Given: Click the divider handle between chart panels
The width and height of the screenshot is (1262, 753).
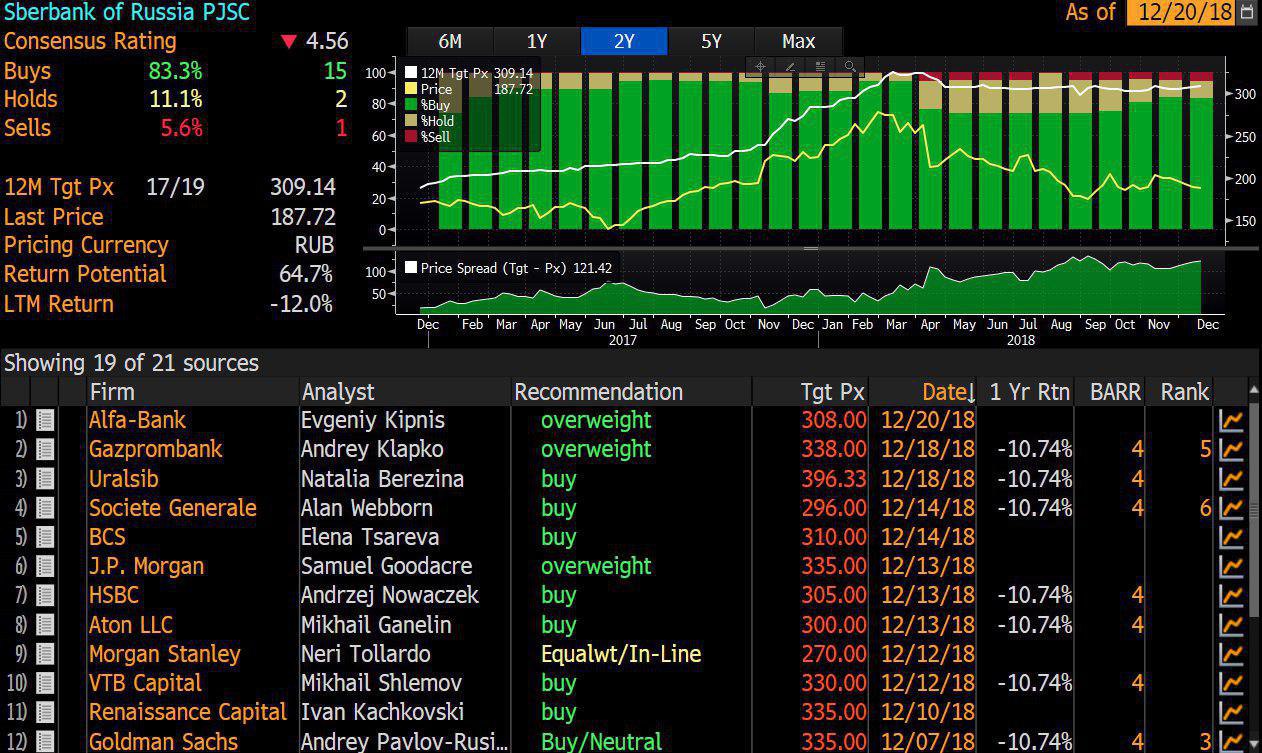Looking at the screenshot, I should [811, 248].
